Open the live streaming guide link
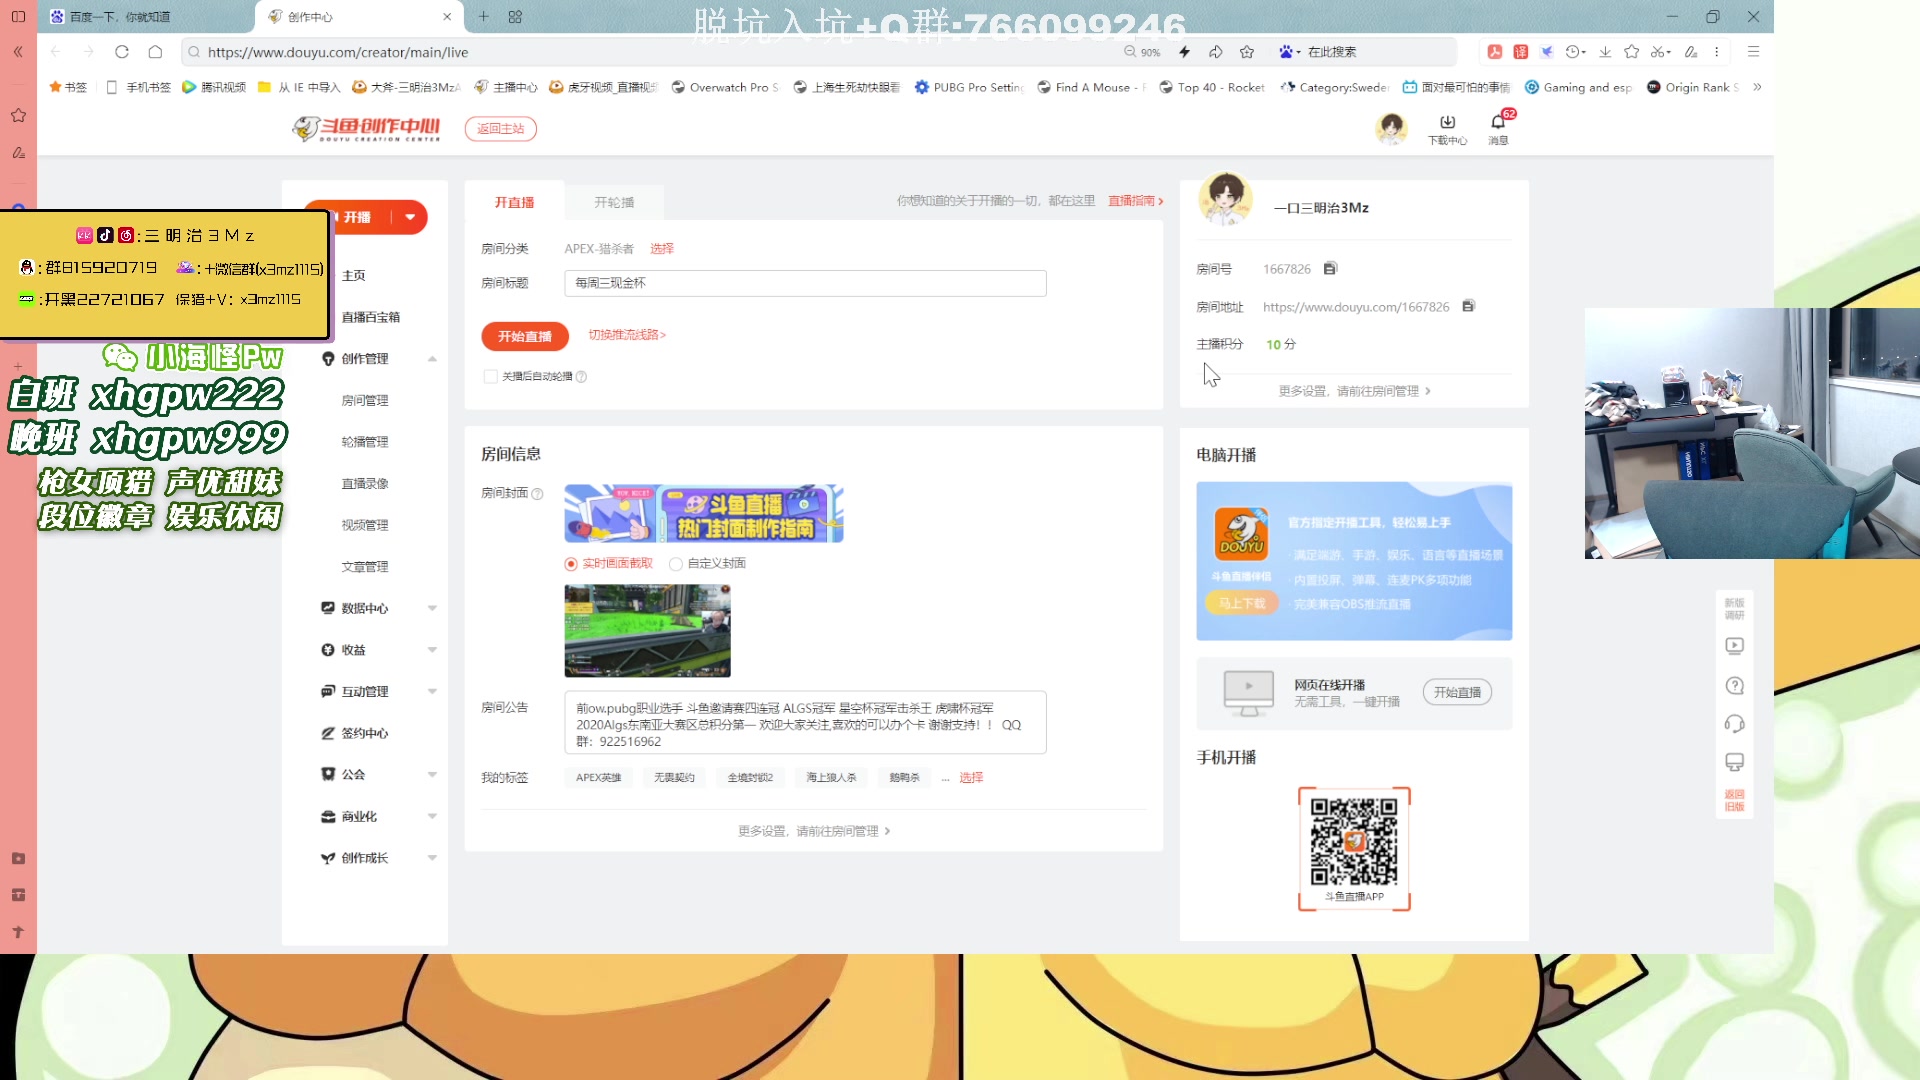This screenshot has height=1080, width=1920. [1135, 201]
